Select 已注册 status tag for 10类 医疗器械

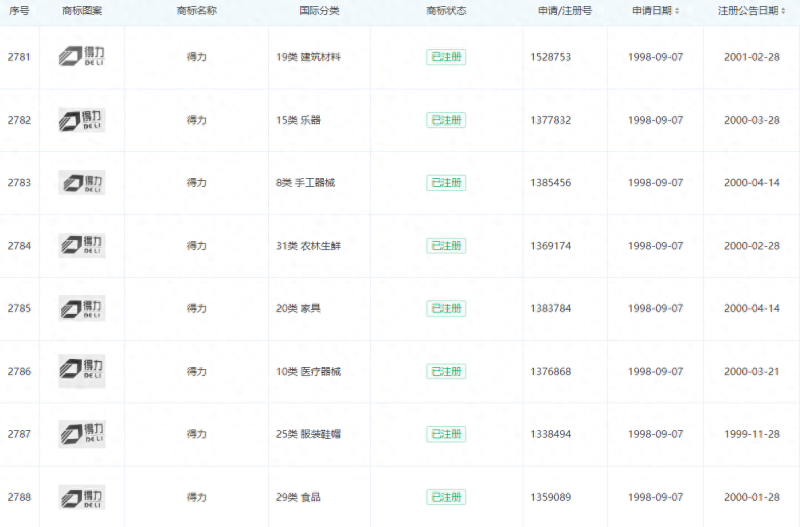point(446,371)
